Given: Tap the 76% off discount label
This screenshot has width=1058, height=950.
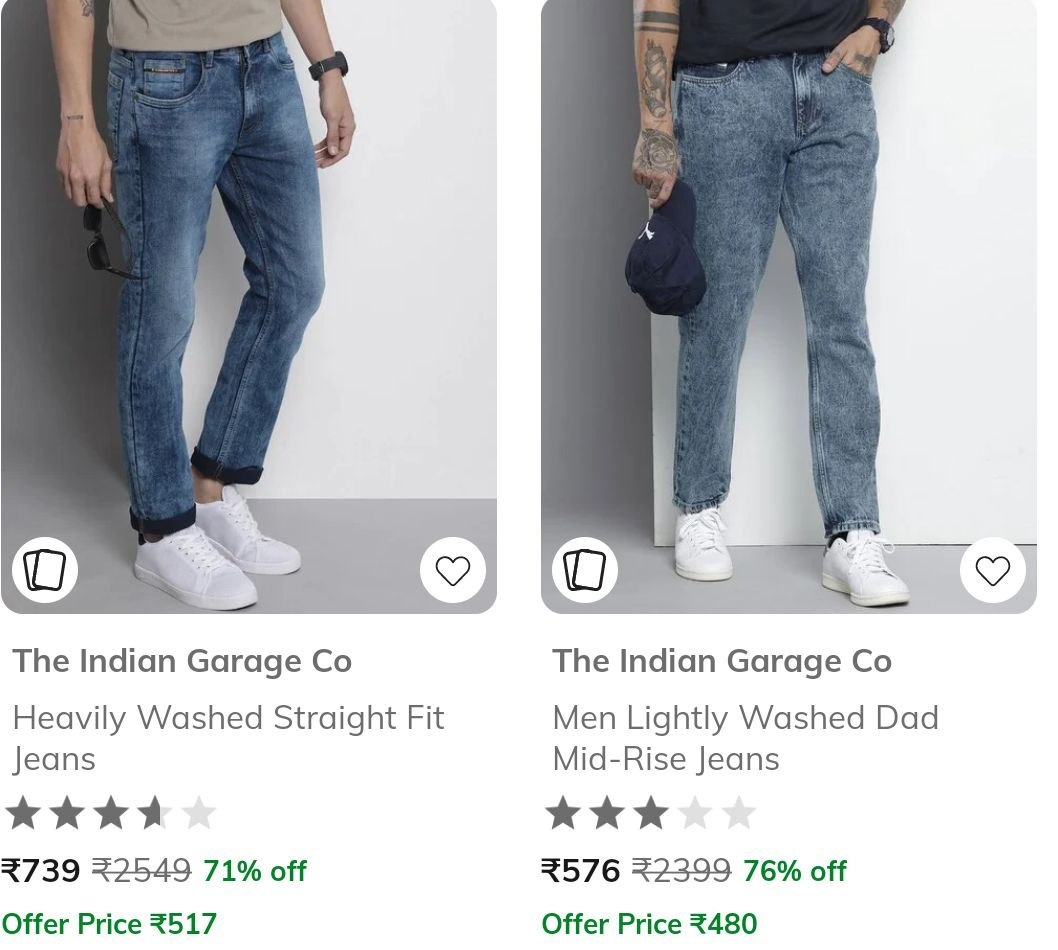Looking at the screenshot, I should point(794,870).
